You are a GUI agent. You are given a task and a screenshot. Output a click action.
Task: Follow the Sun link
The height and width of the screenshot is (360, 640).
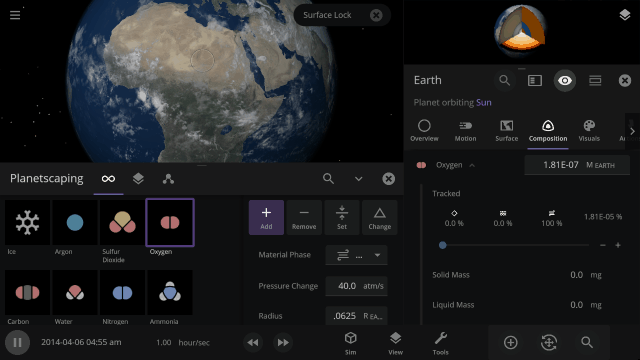point(484,102)
